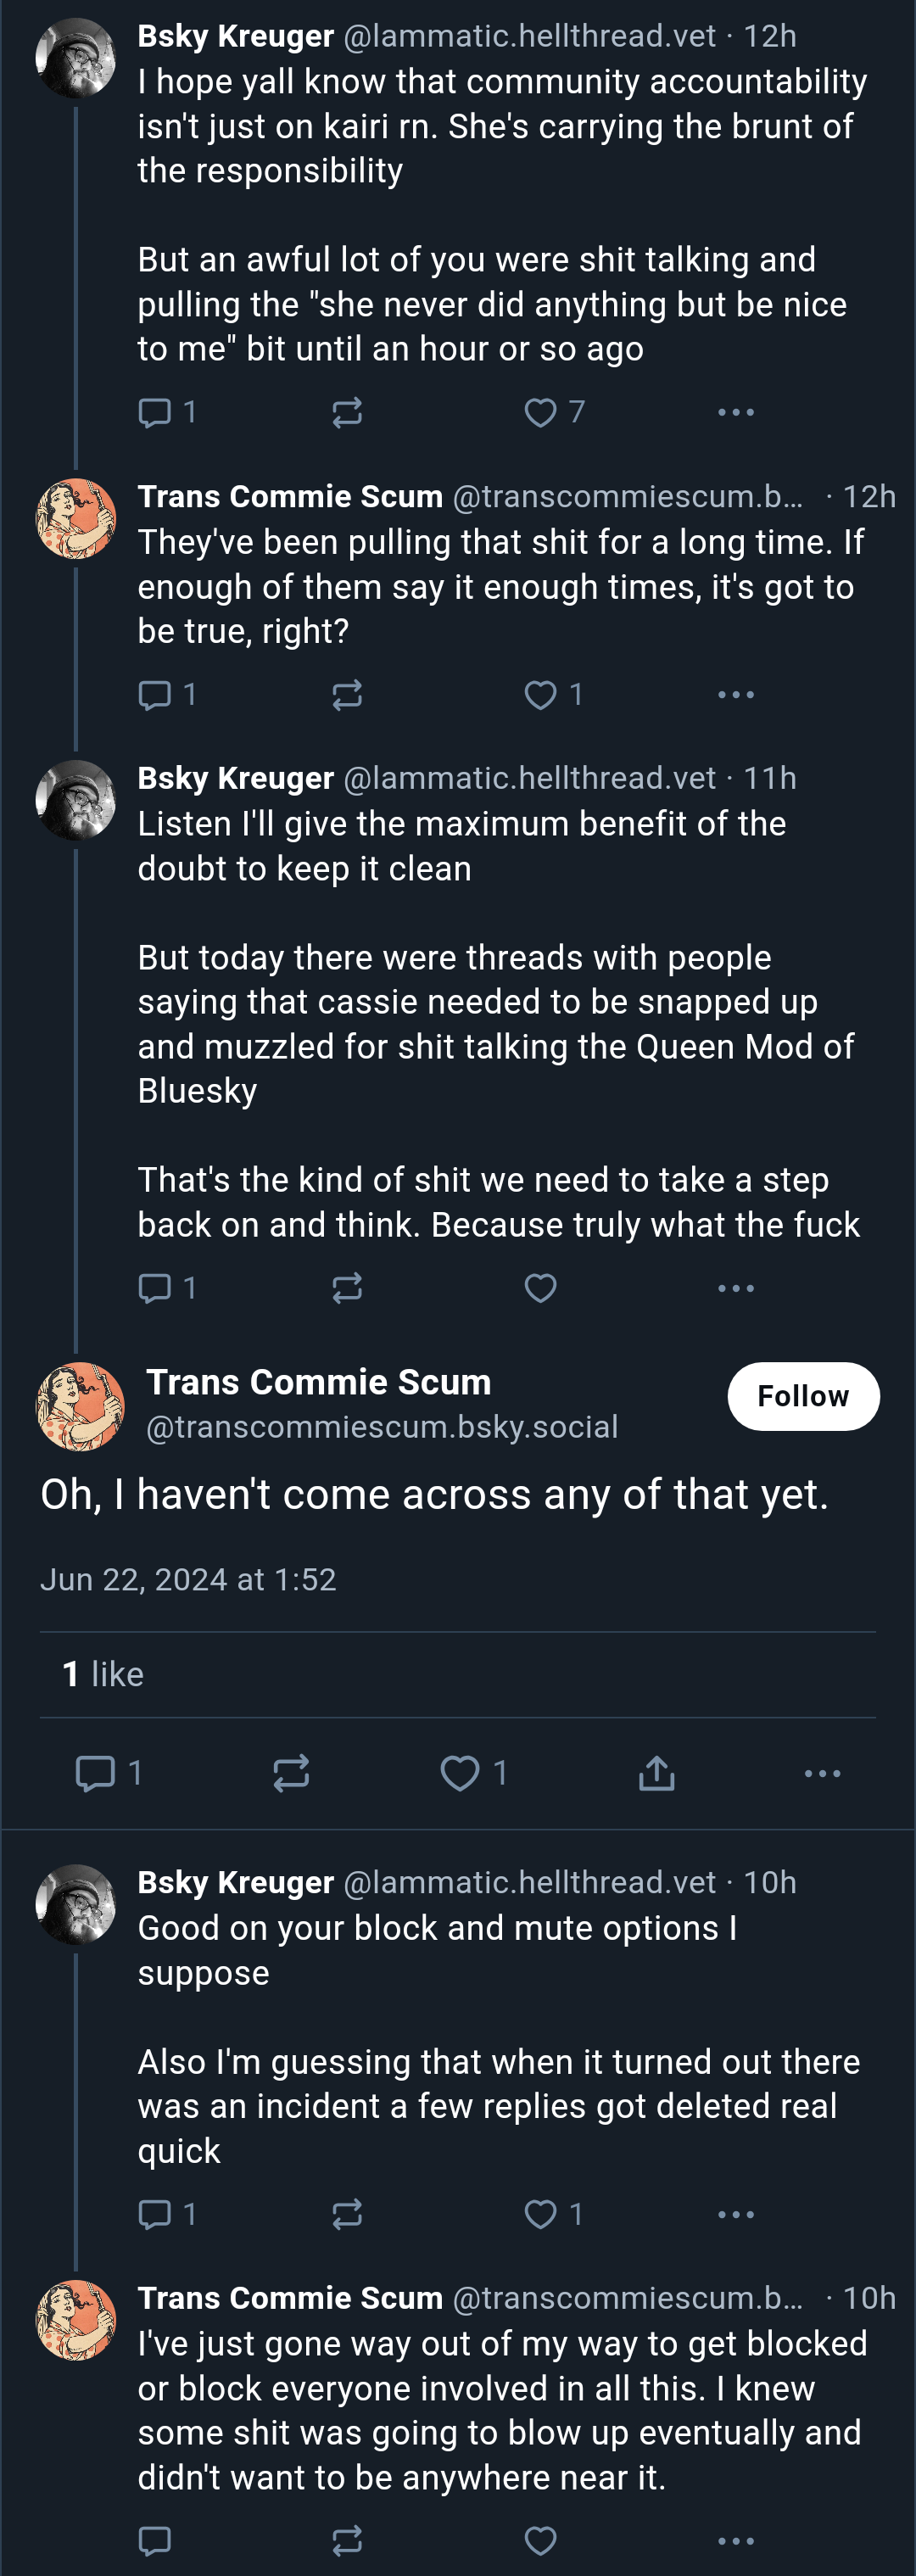Reply to the main 'Oh, I haven't come across' post
This screenshot has width=916, height=2576.
click(x=96, y=1773)
